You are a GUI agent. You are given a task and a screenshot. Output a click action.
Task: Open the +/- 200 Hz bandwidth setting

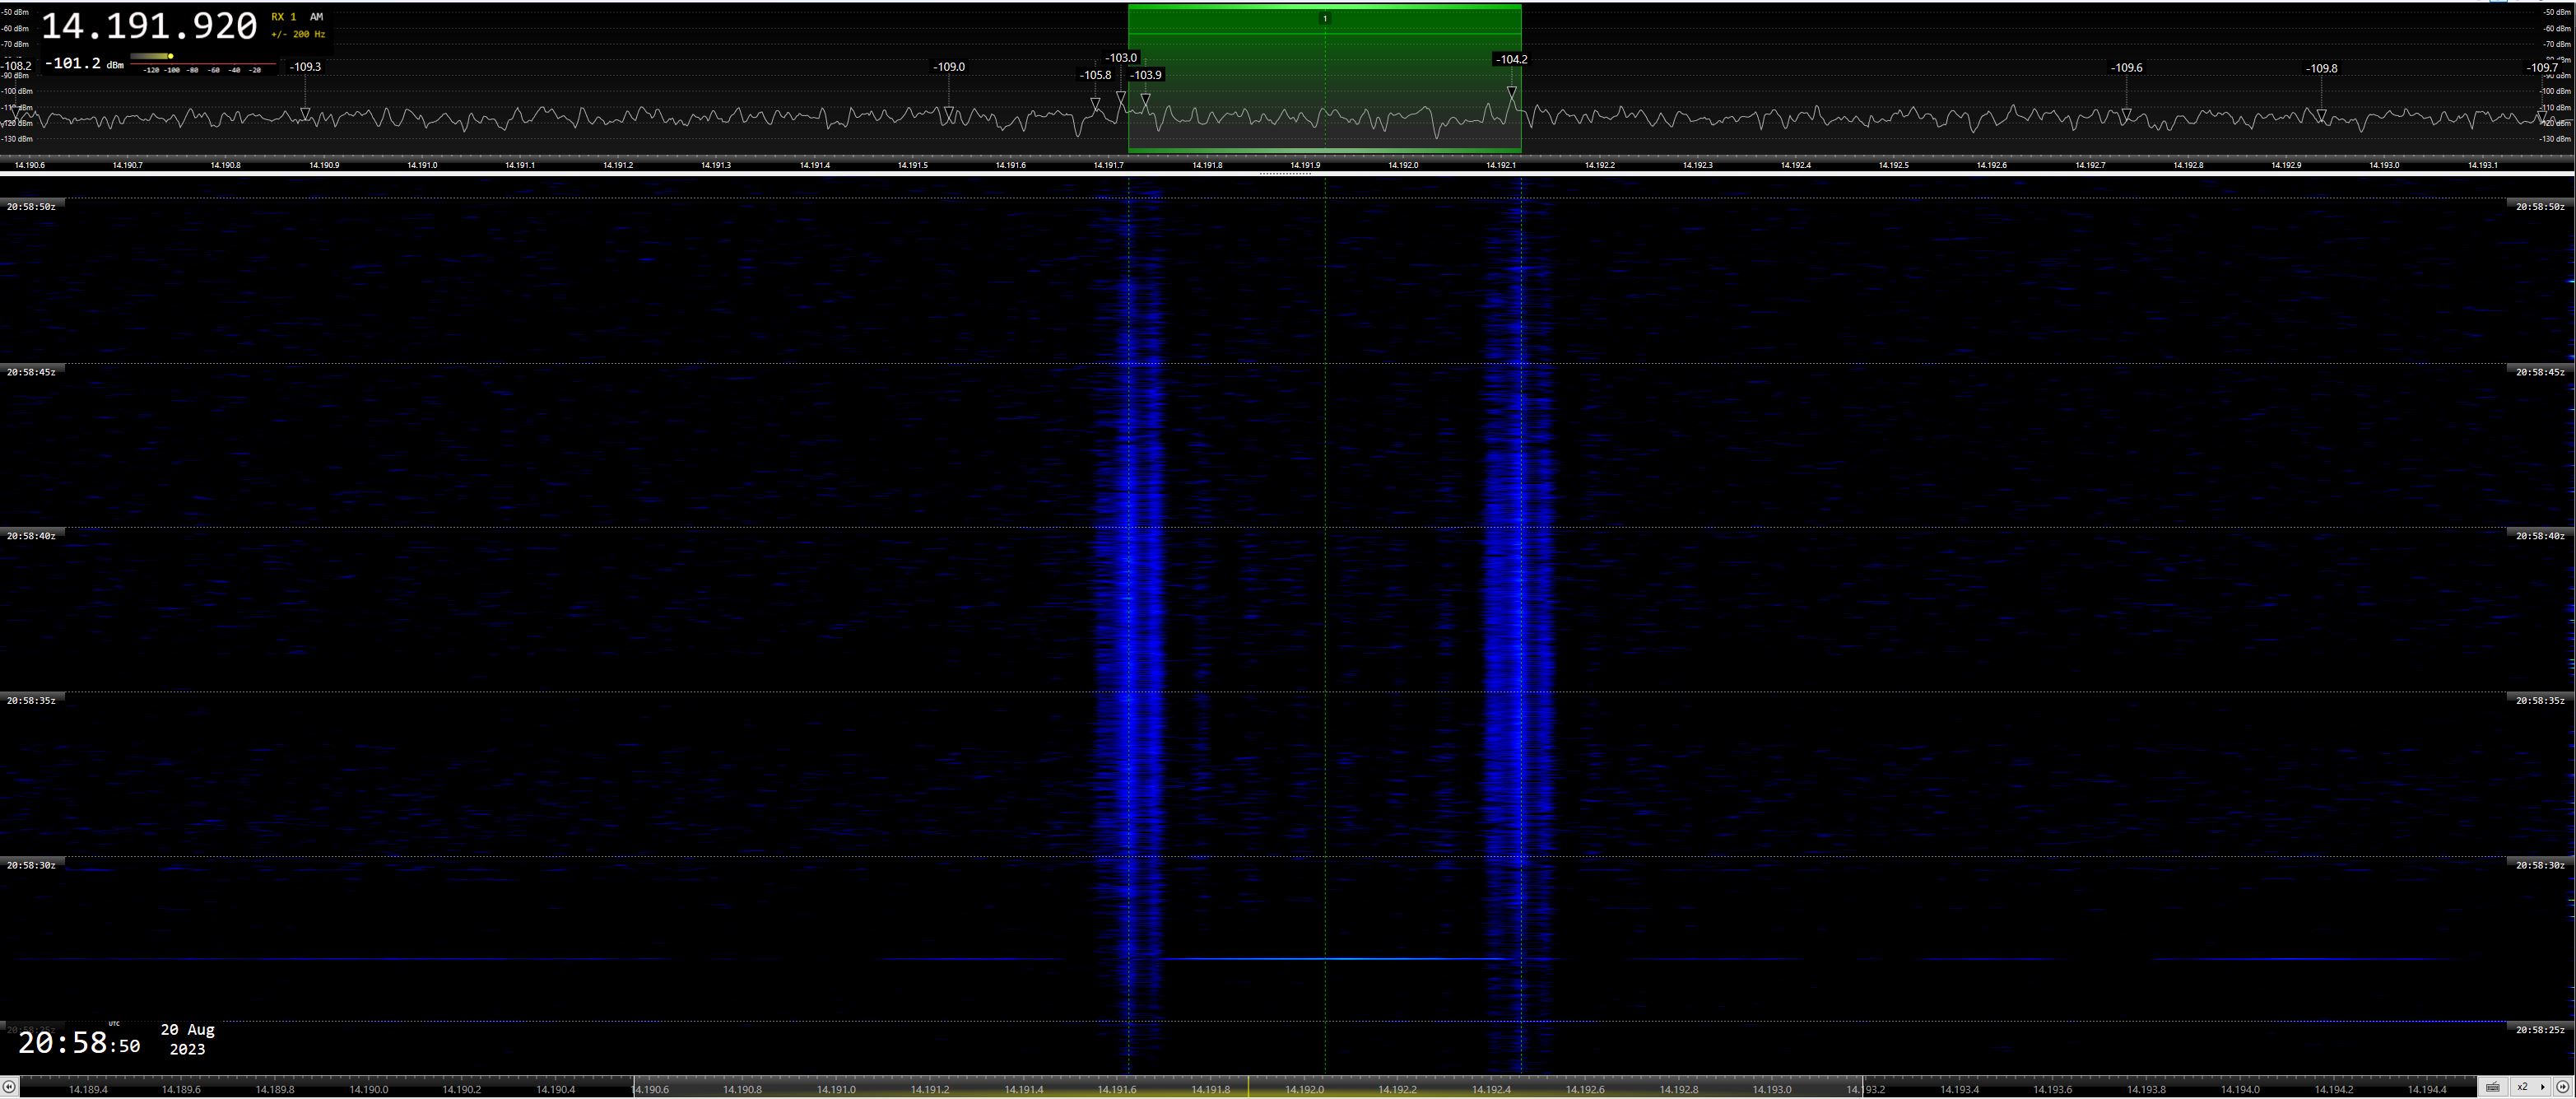point(298,35)
